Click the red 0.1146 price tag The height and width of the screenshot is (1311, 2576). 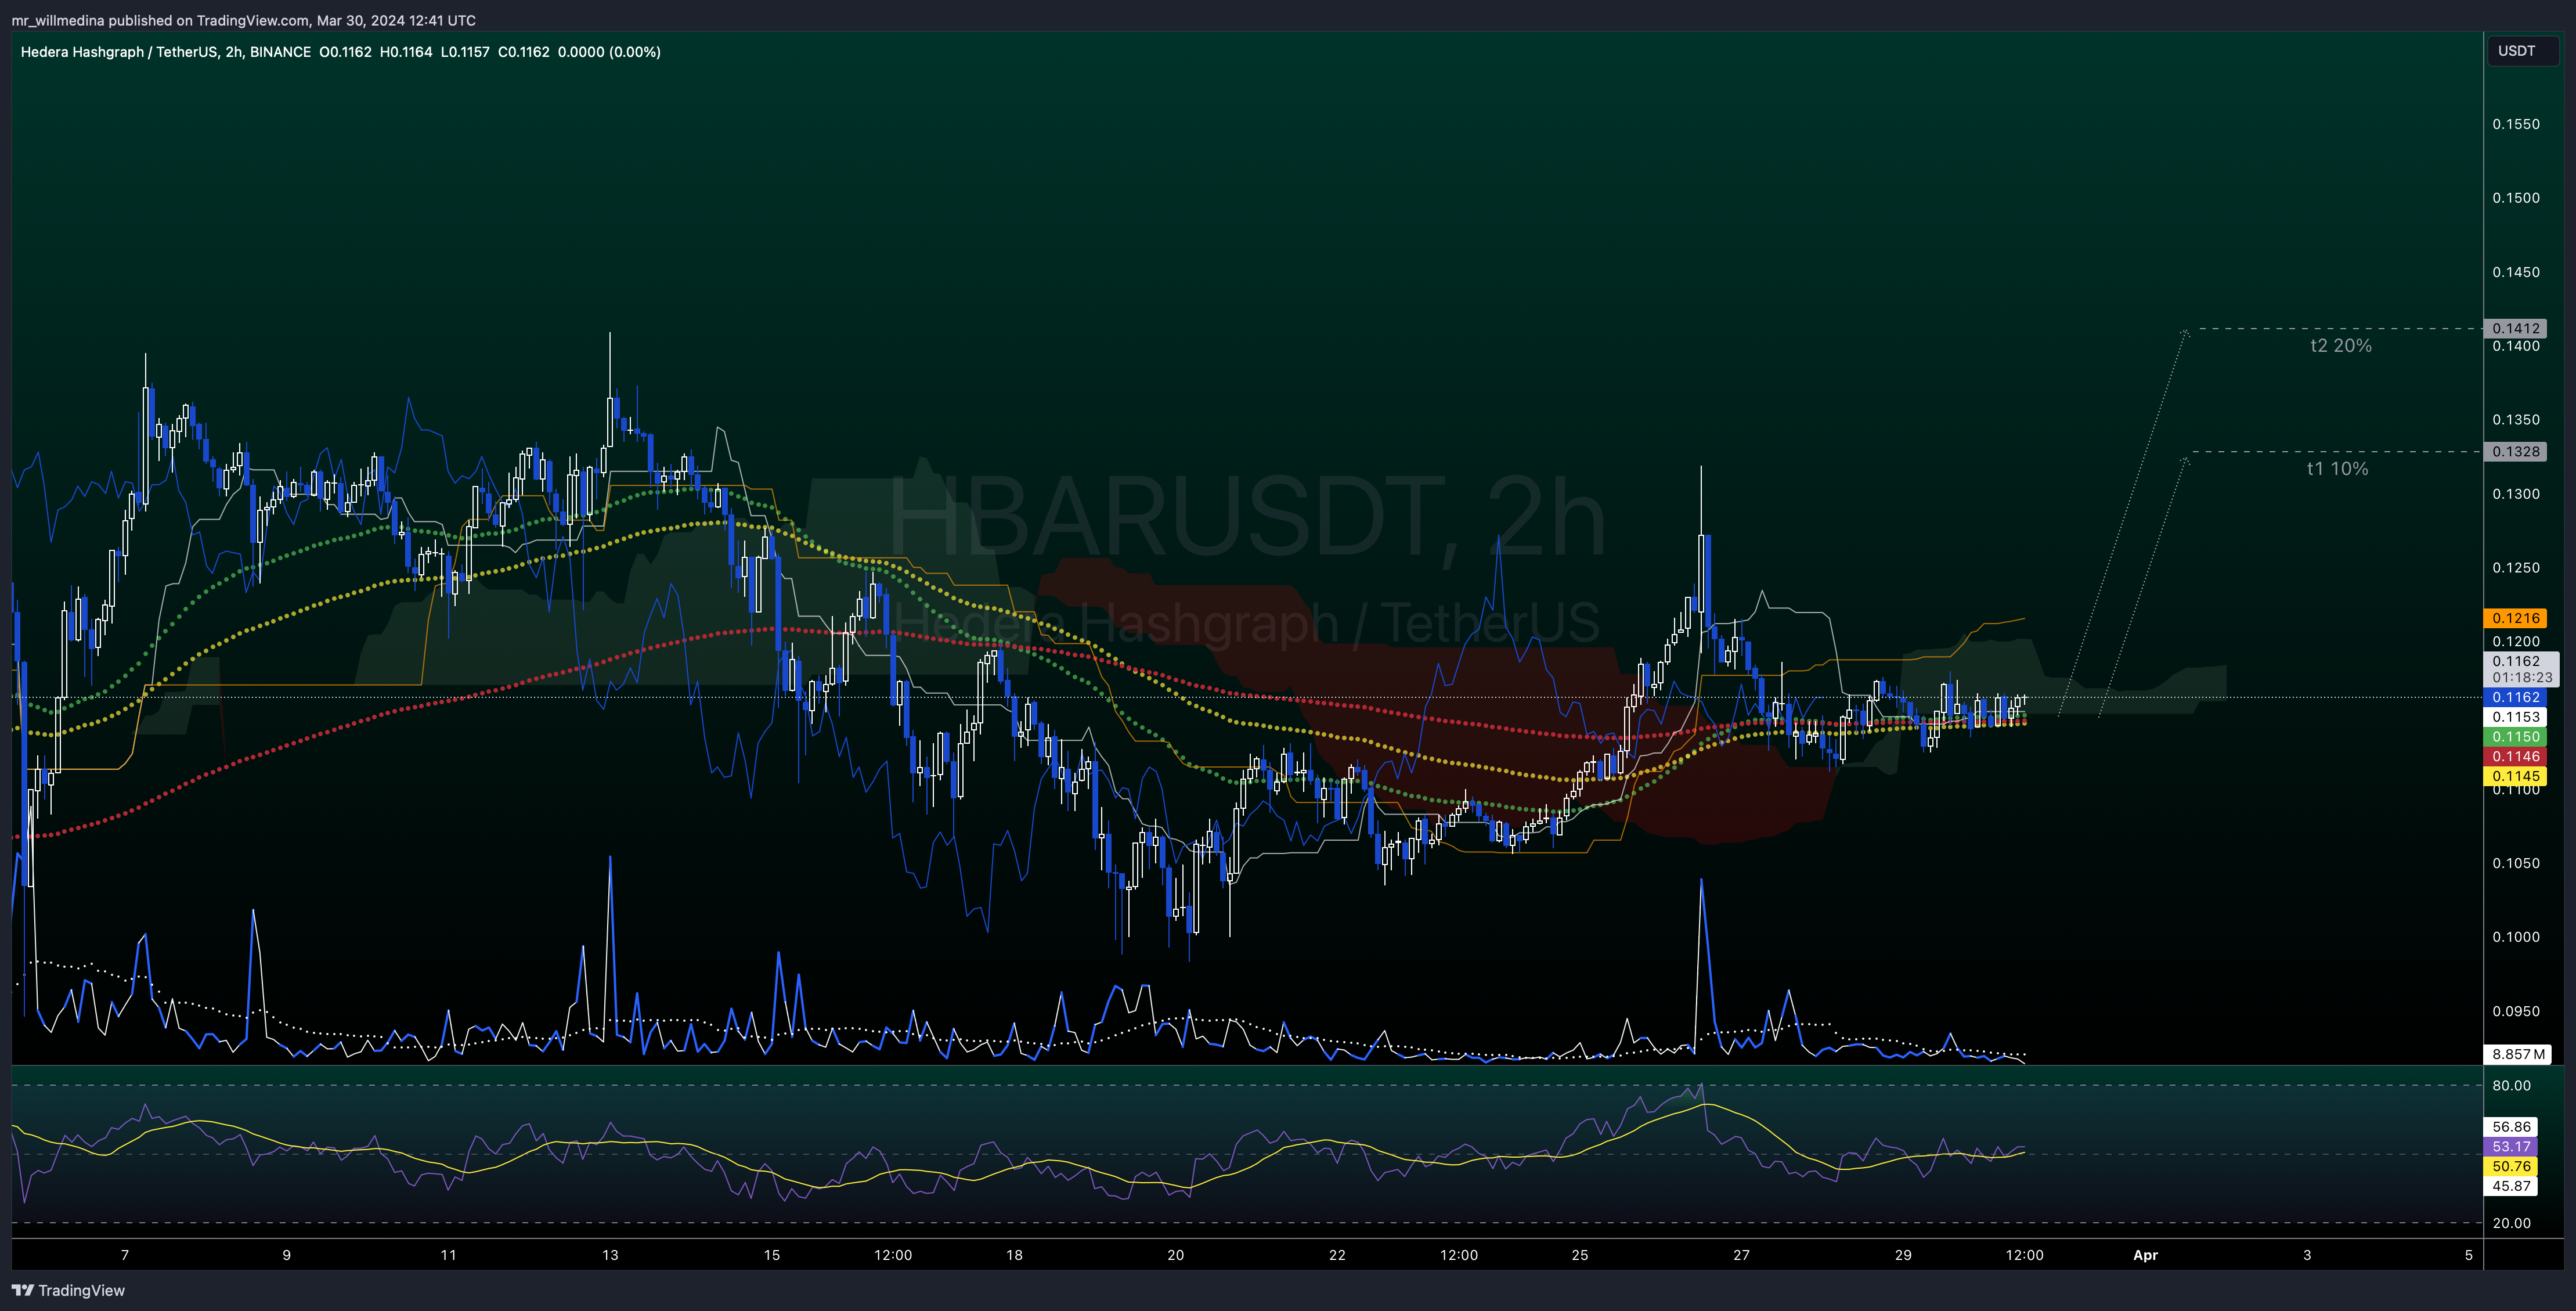[x=2516, y=756]
